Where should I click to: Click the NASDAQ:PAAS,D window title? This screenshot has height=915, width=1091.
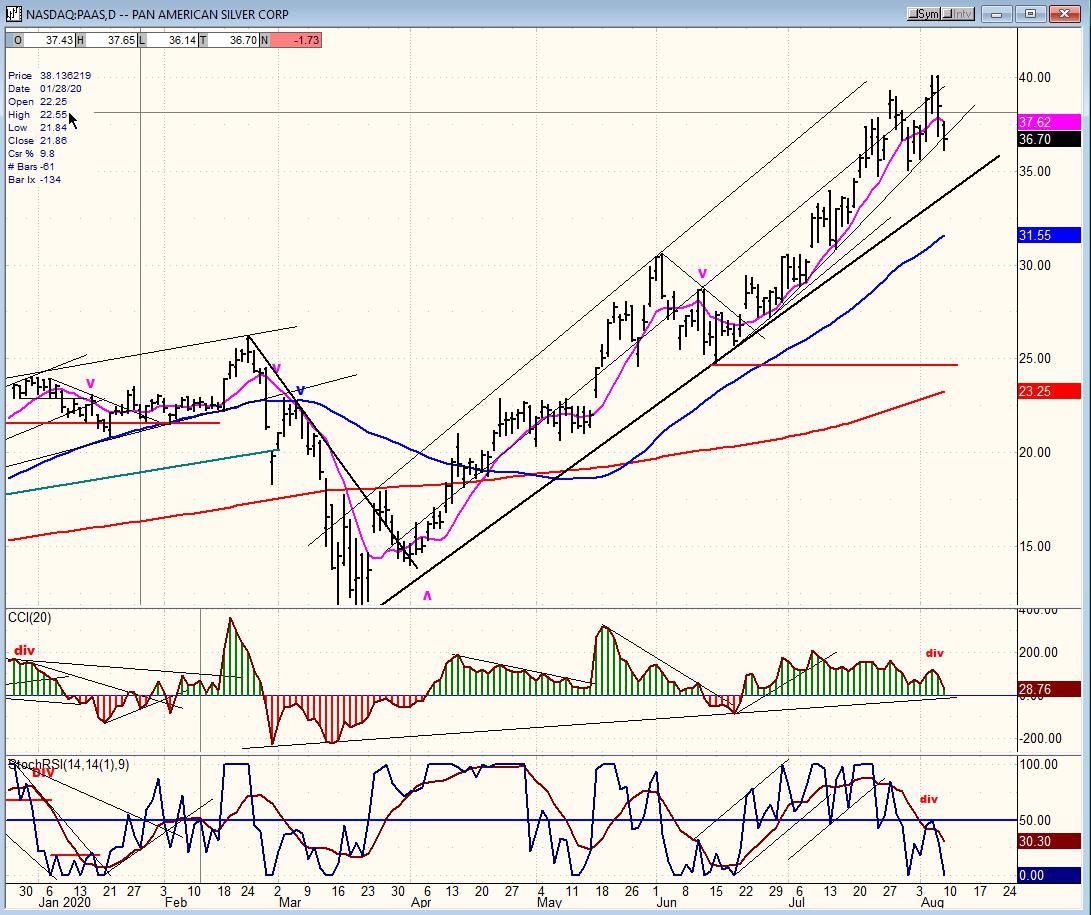pos(157,14)
